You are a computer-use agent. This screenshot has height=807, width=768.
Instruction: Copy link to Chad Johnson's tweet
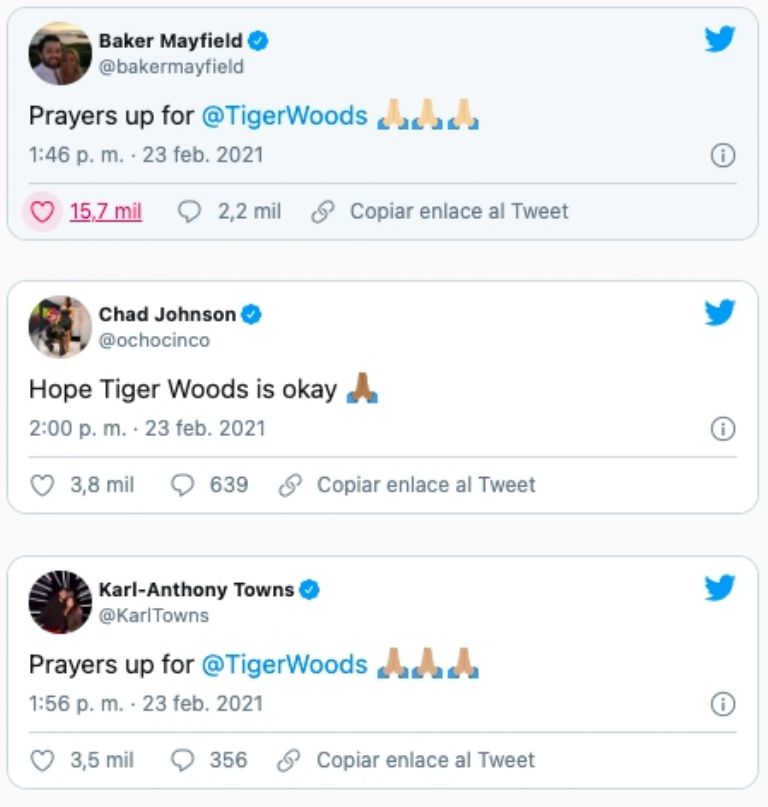pos(407,485)
